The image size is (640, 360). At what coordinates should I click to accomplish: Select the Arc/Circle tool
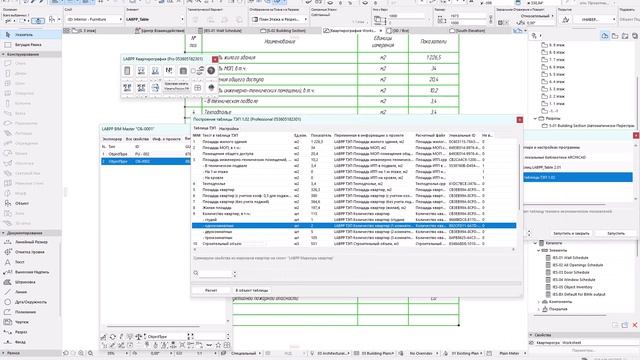(x=31, y=302)
